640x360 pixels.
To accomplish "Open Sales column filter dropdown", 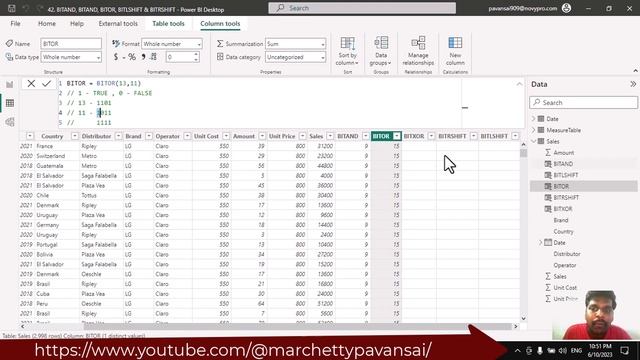I will tap(330, 136).
